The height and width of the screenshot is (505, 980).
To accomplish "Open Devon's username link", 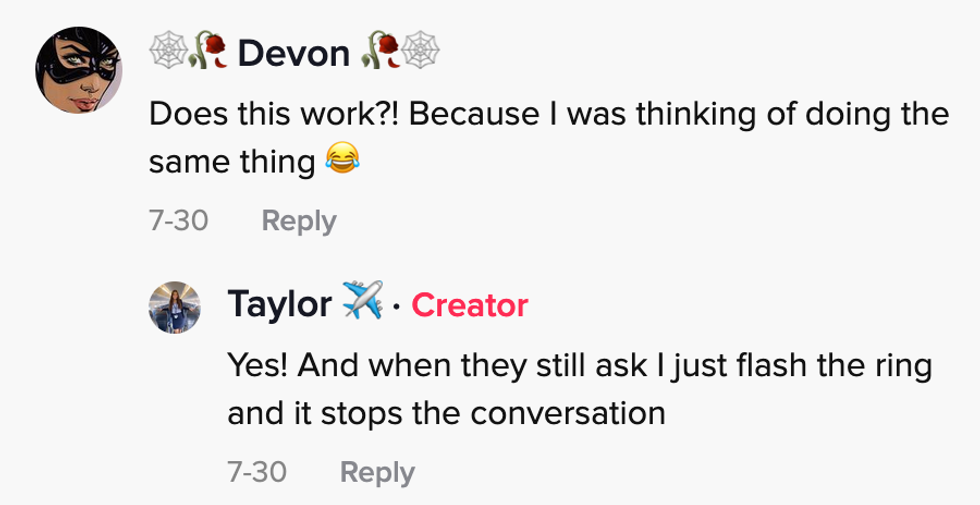I will click(294, 54).
